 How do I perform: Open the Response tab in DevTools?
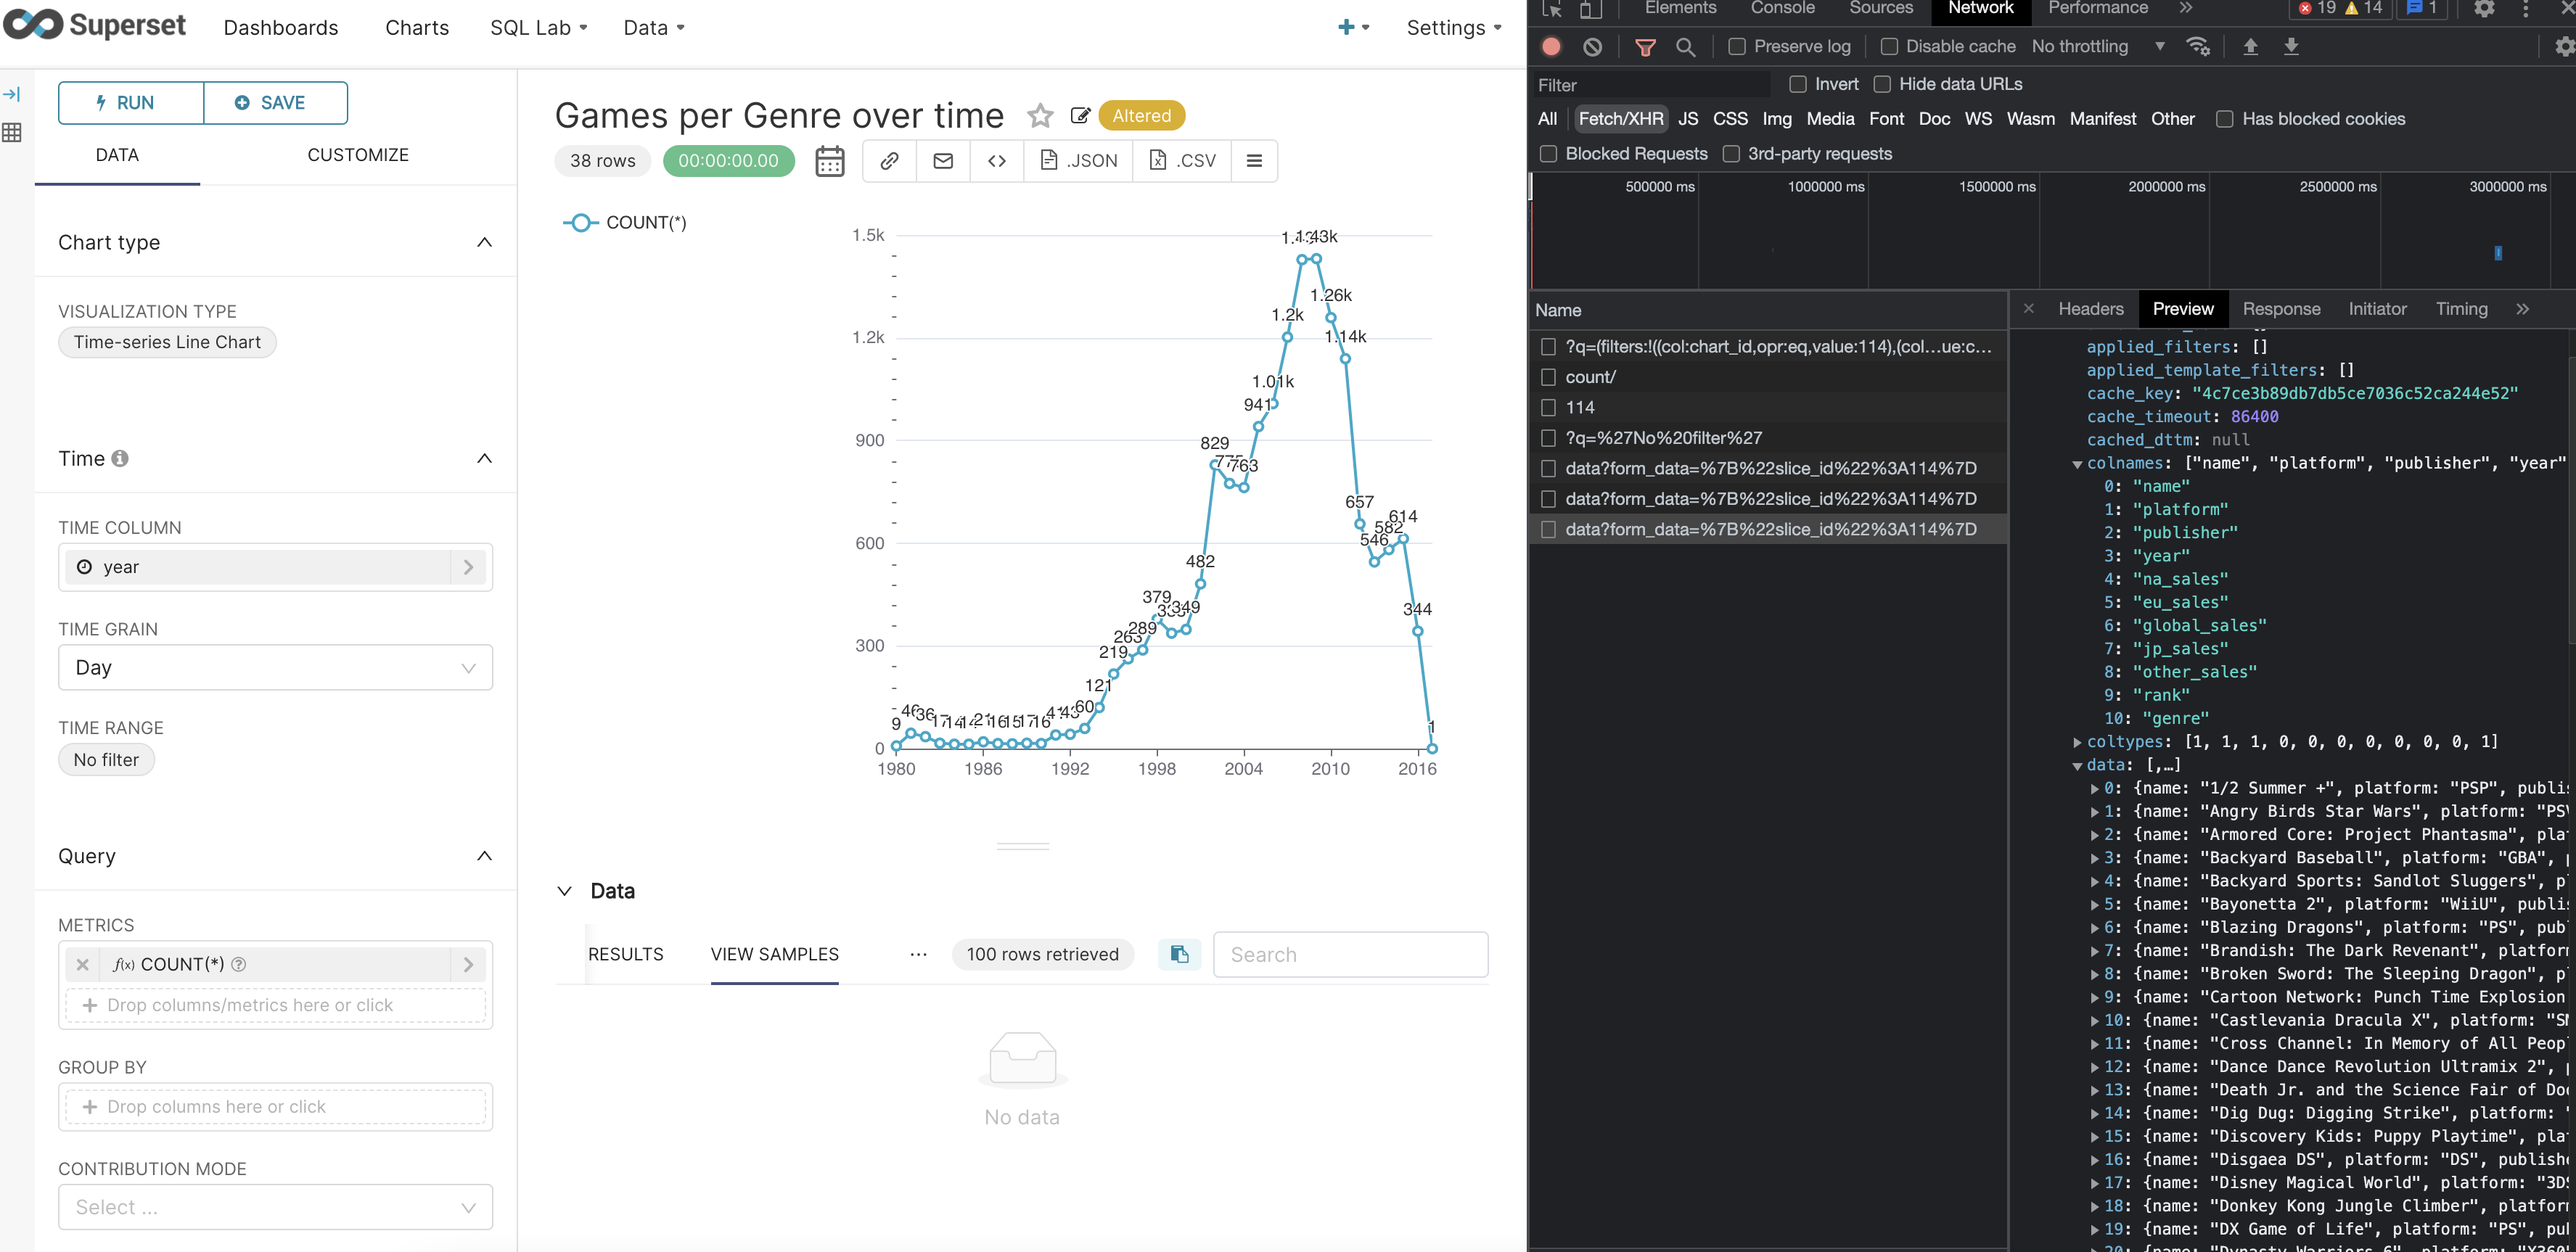coord(2281,309)
